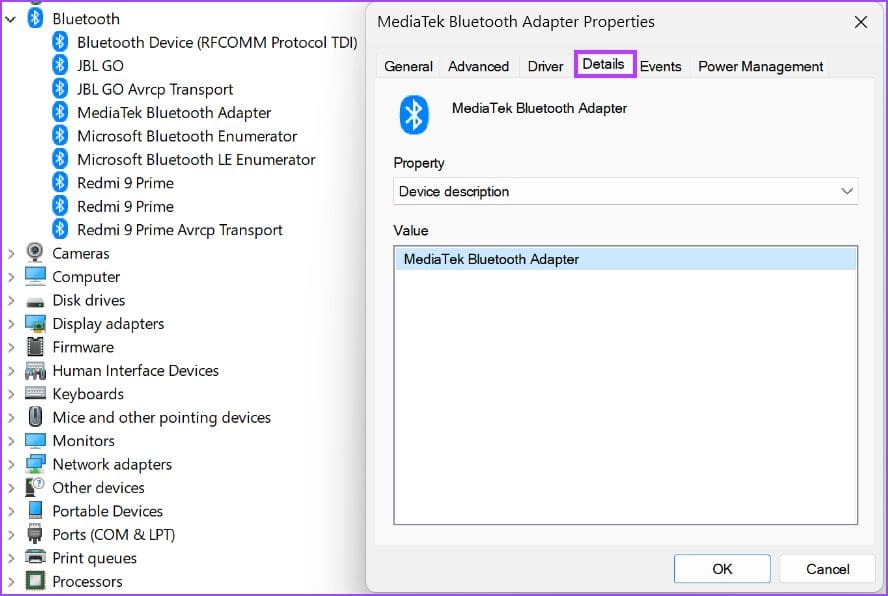Expand the Disk drives category

[11, 300]
